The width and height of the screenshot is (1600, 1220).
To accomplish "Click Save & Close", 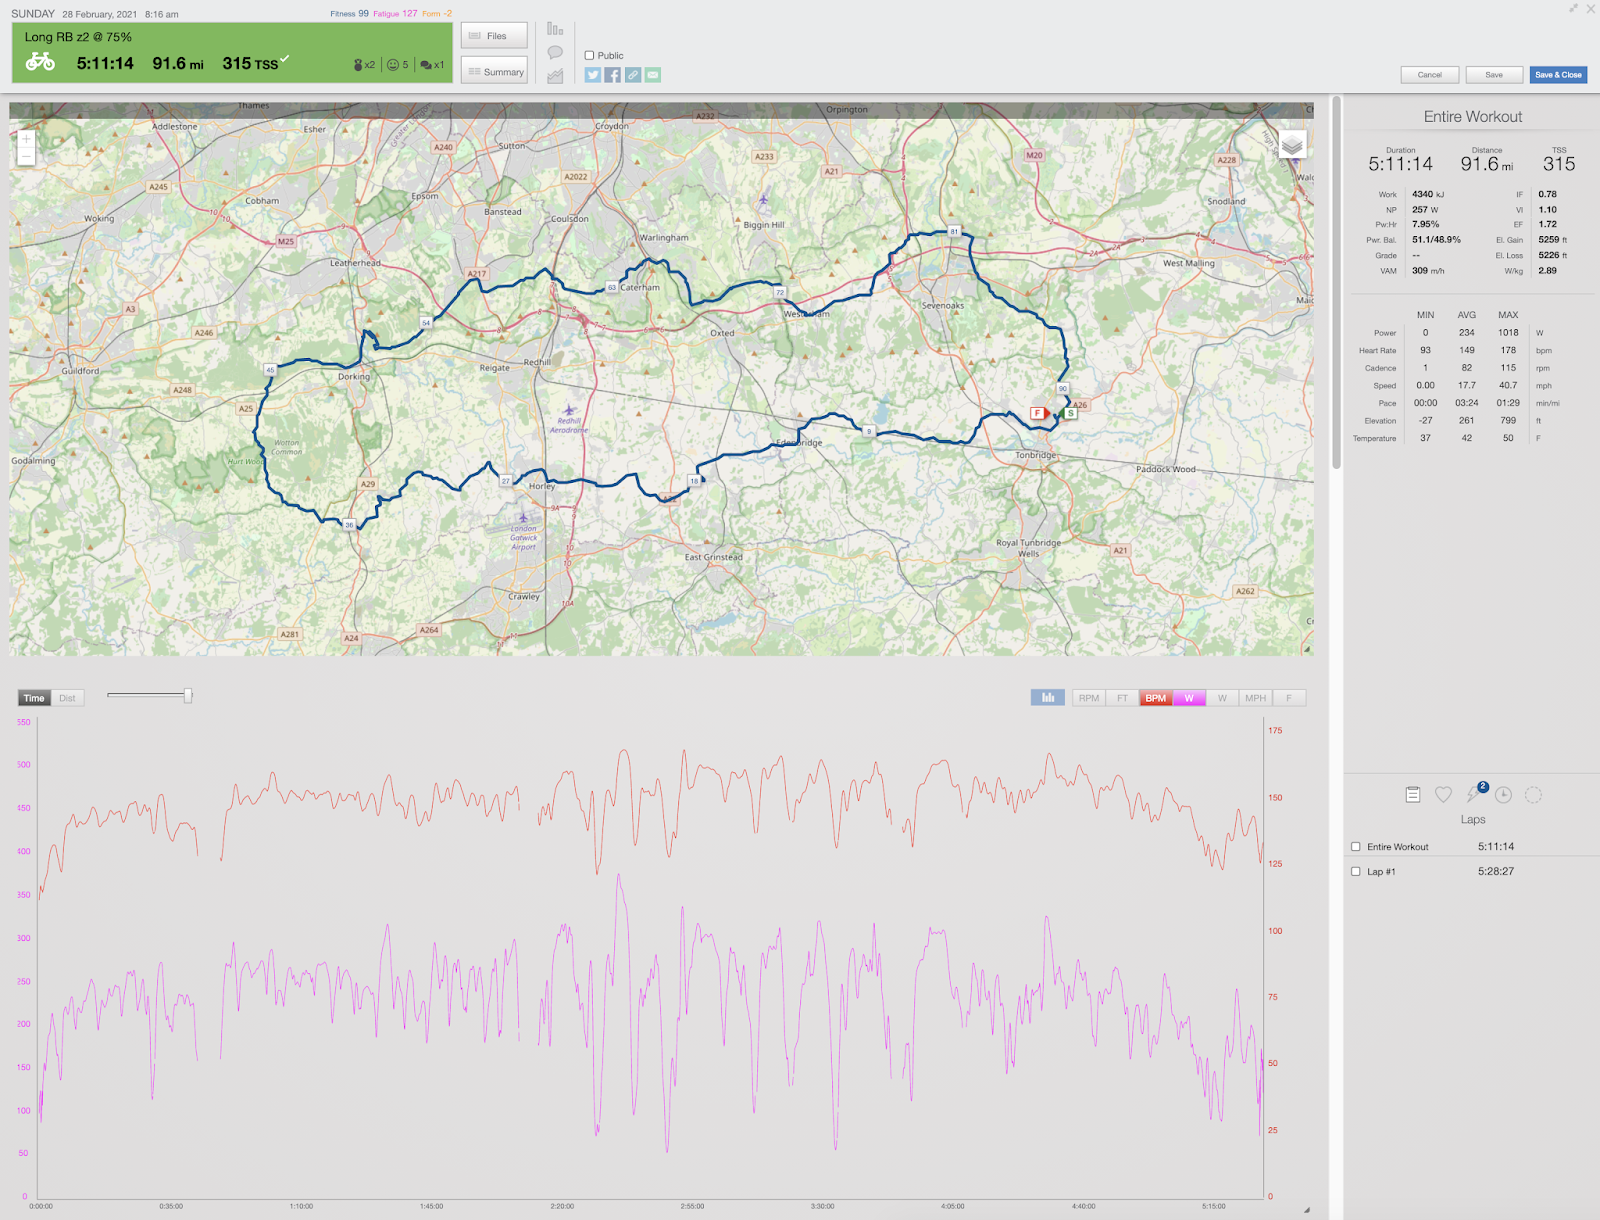I will tap(1558, 75).
